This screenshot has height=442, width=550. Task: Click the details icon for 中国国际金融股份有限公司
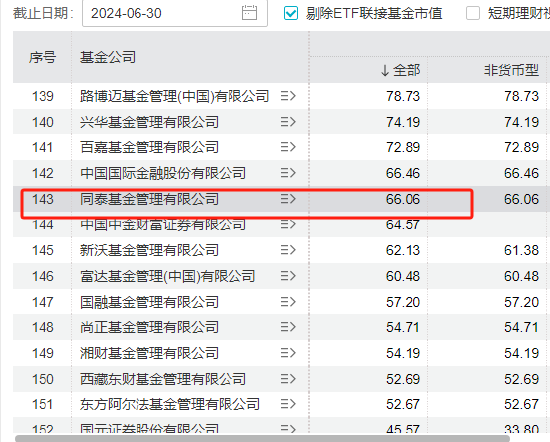click(x=288, y=173)
